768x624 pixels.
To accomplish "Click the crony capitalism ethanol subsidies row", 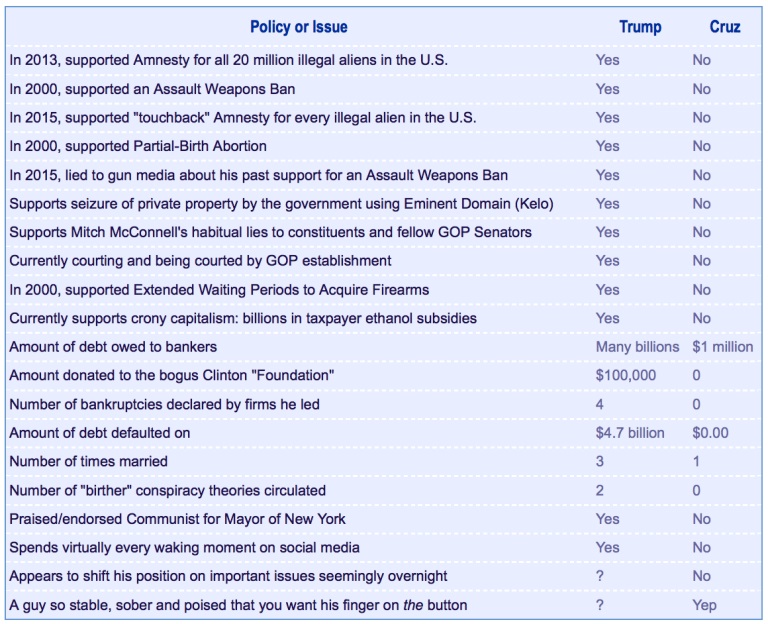I will [243, 318].
